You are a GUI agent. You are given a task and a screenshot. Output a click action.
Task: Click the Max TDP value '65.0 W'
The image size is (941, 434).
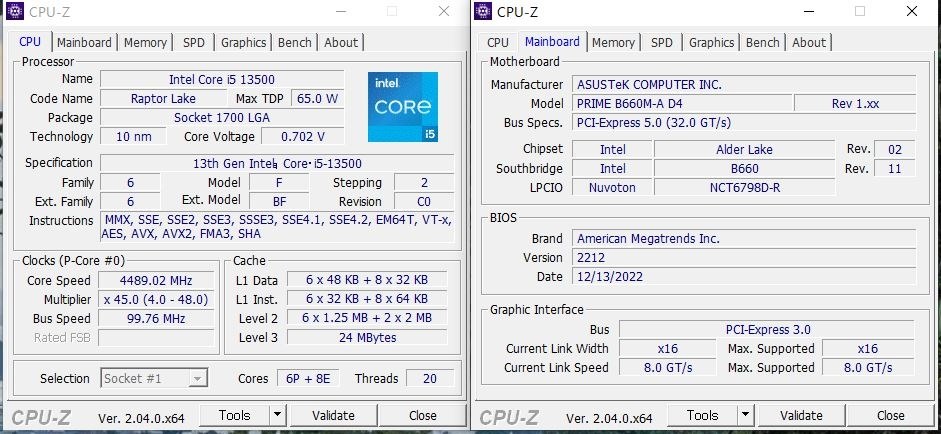[x=317, y=98]
